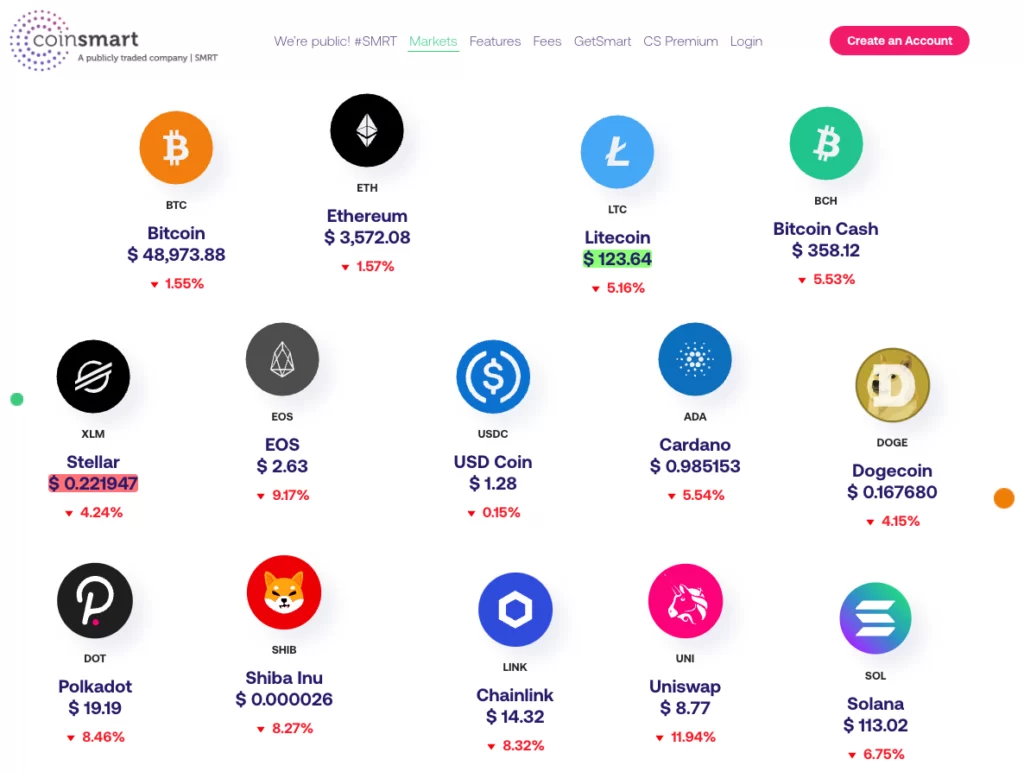The height and width of the screenshot is (772, 1024).
Task: Click the Stellar XLM icon
Action: tap(93, 376)
